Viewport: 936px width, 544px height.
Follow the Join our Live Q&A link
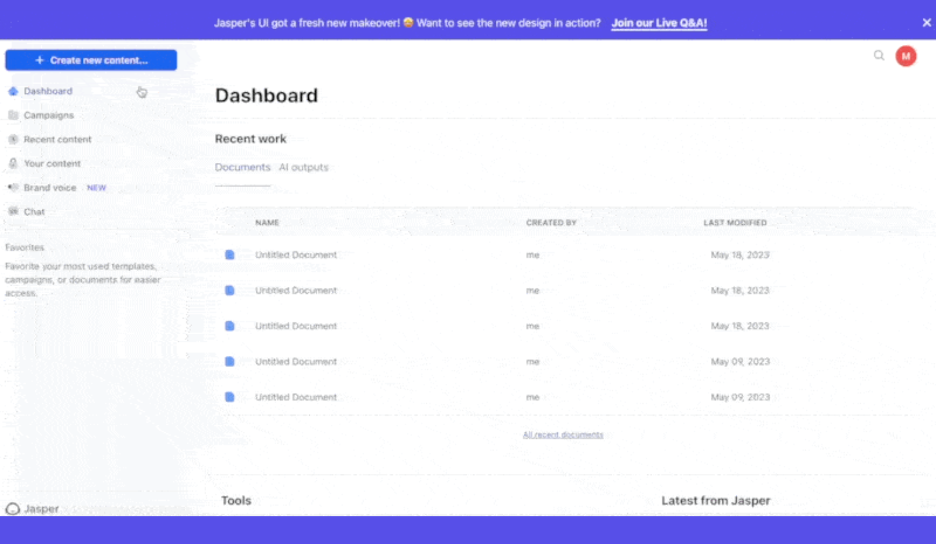pos(659,23)
